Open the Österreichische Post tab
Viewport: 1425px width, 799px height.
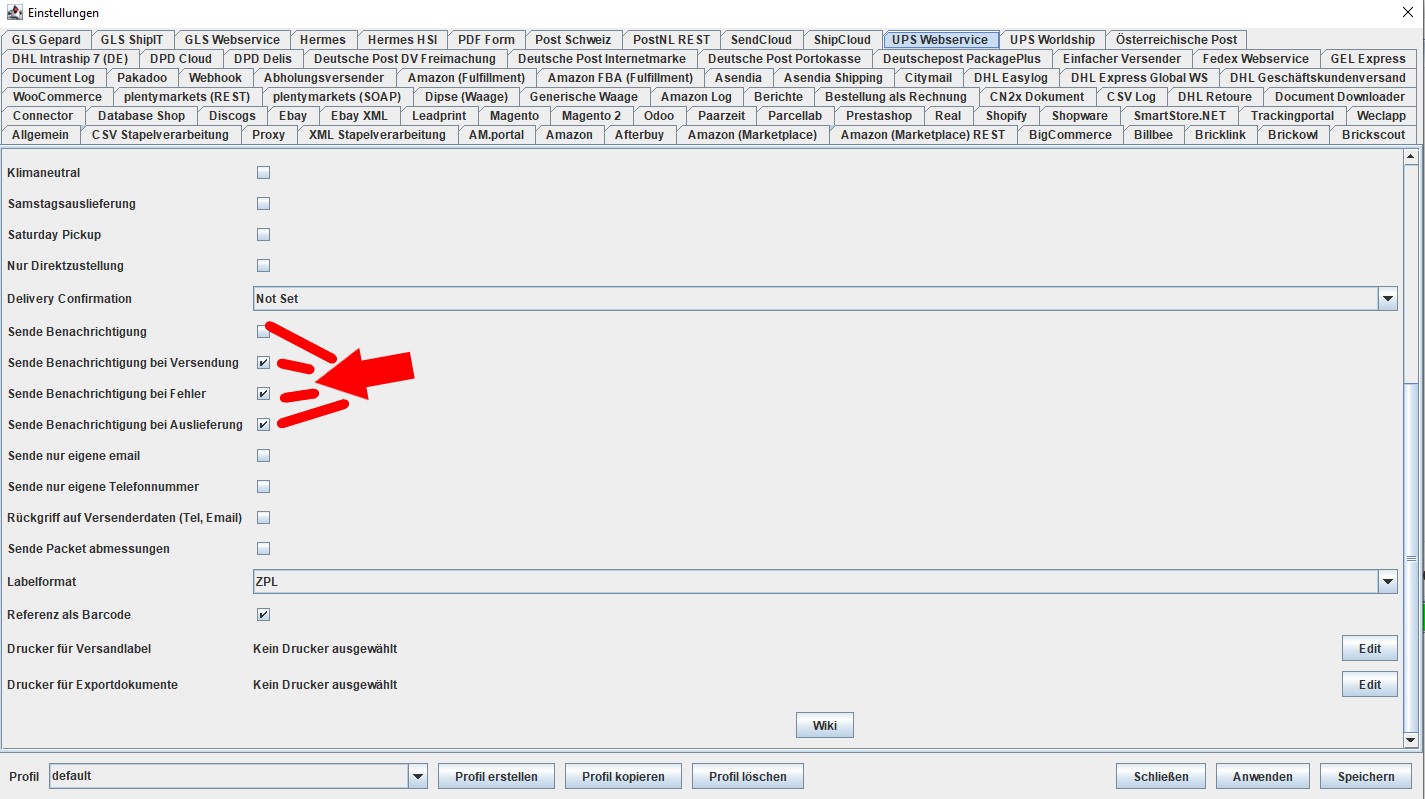click(x=1176, y=40)
